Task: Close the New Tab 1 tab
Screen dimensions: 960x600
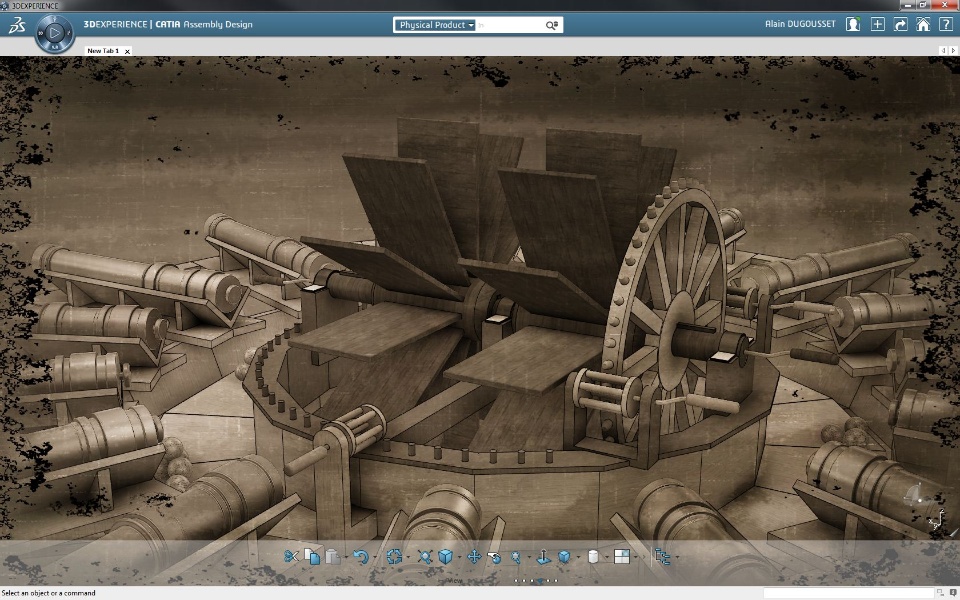Action: pos(127,51)
